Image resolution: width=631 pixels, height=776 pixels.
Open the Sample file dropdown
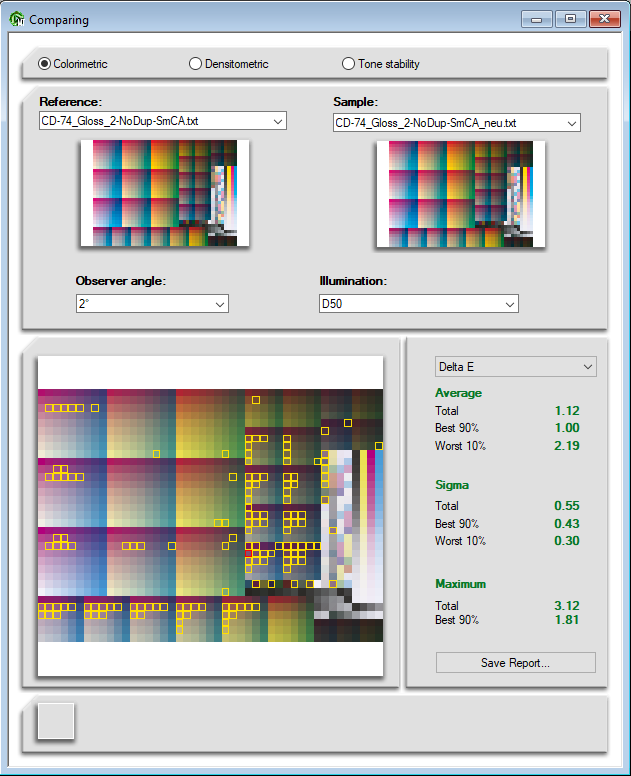point(457,123)
